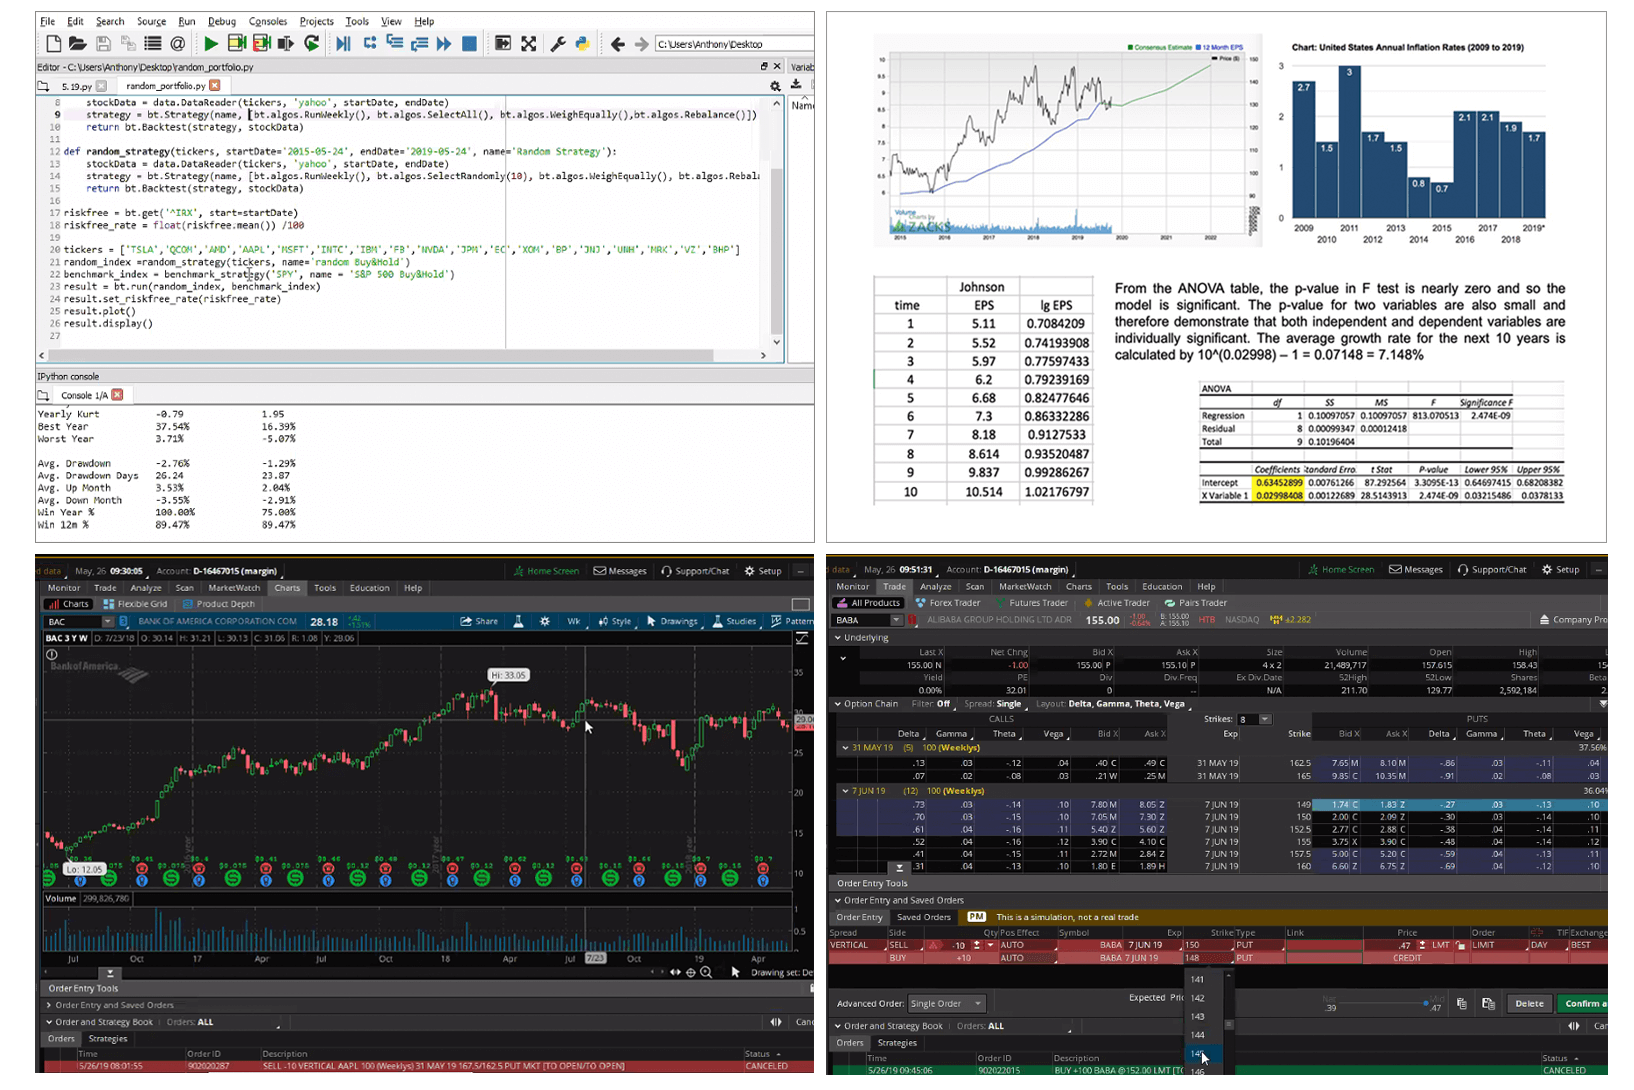Image resolution: width=1634 pixels, height=1090 pixels.
Task: Create a new file in Spyder toolbar
Action: coord(54,44)
